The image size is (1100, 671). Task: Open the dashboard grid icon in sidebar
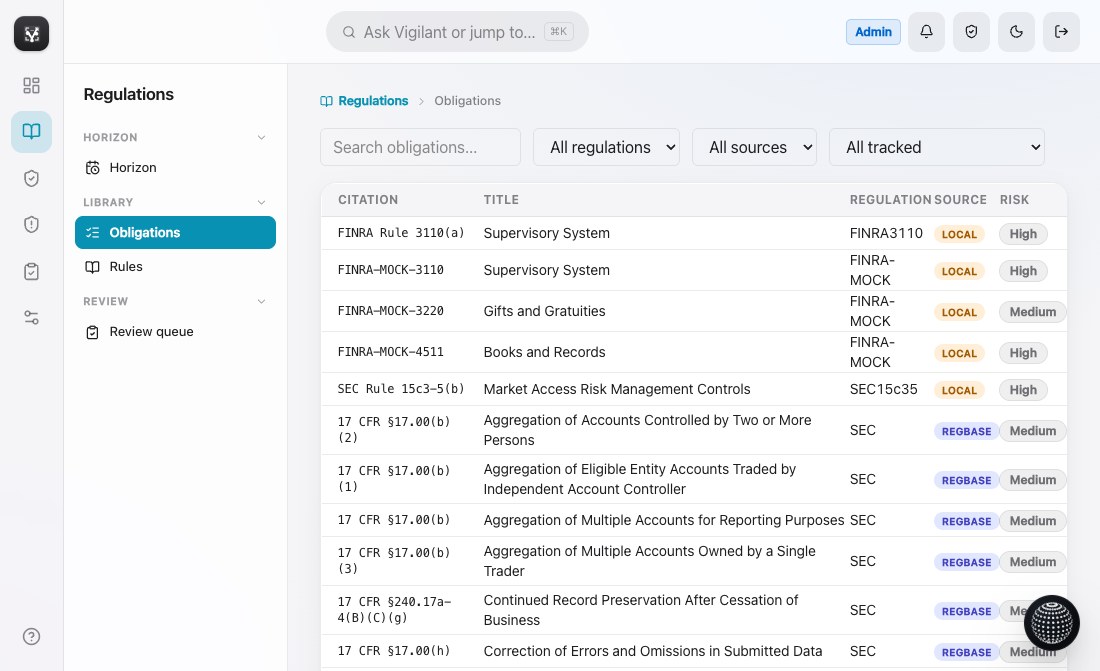(x=32, y=86)
